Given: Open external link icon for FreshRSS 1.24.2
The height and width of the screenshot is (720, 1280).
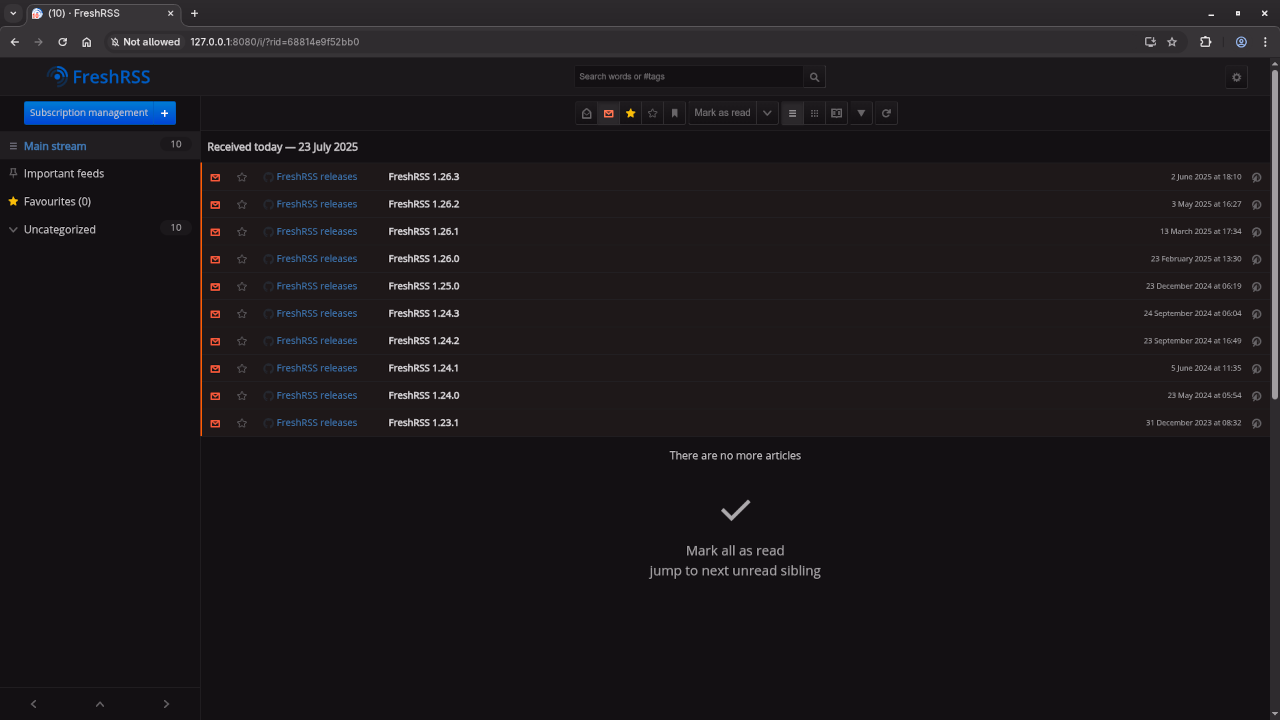Looking at the screenshot, I should click(x=1256, y=341).
